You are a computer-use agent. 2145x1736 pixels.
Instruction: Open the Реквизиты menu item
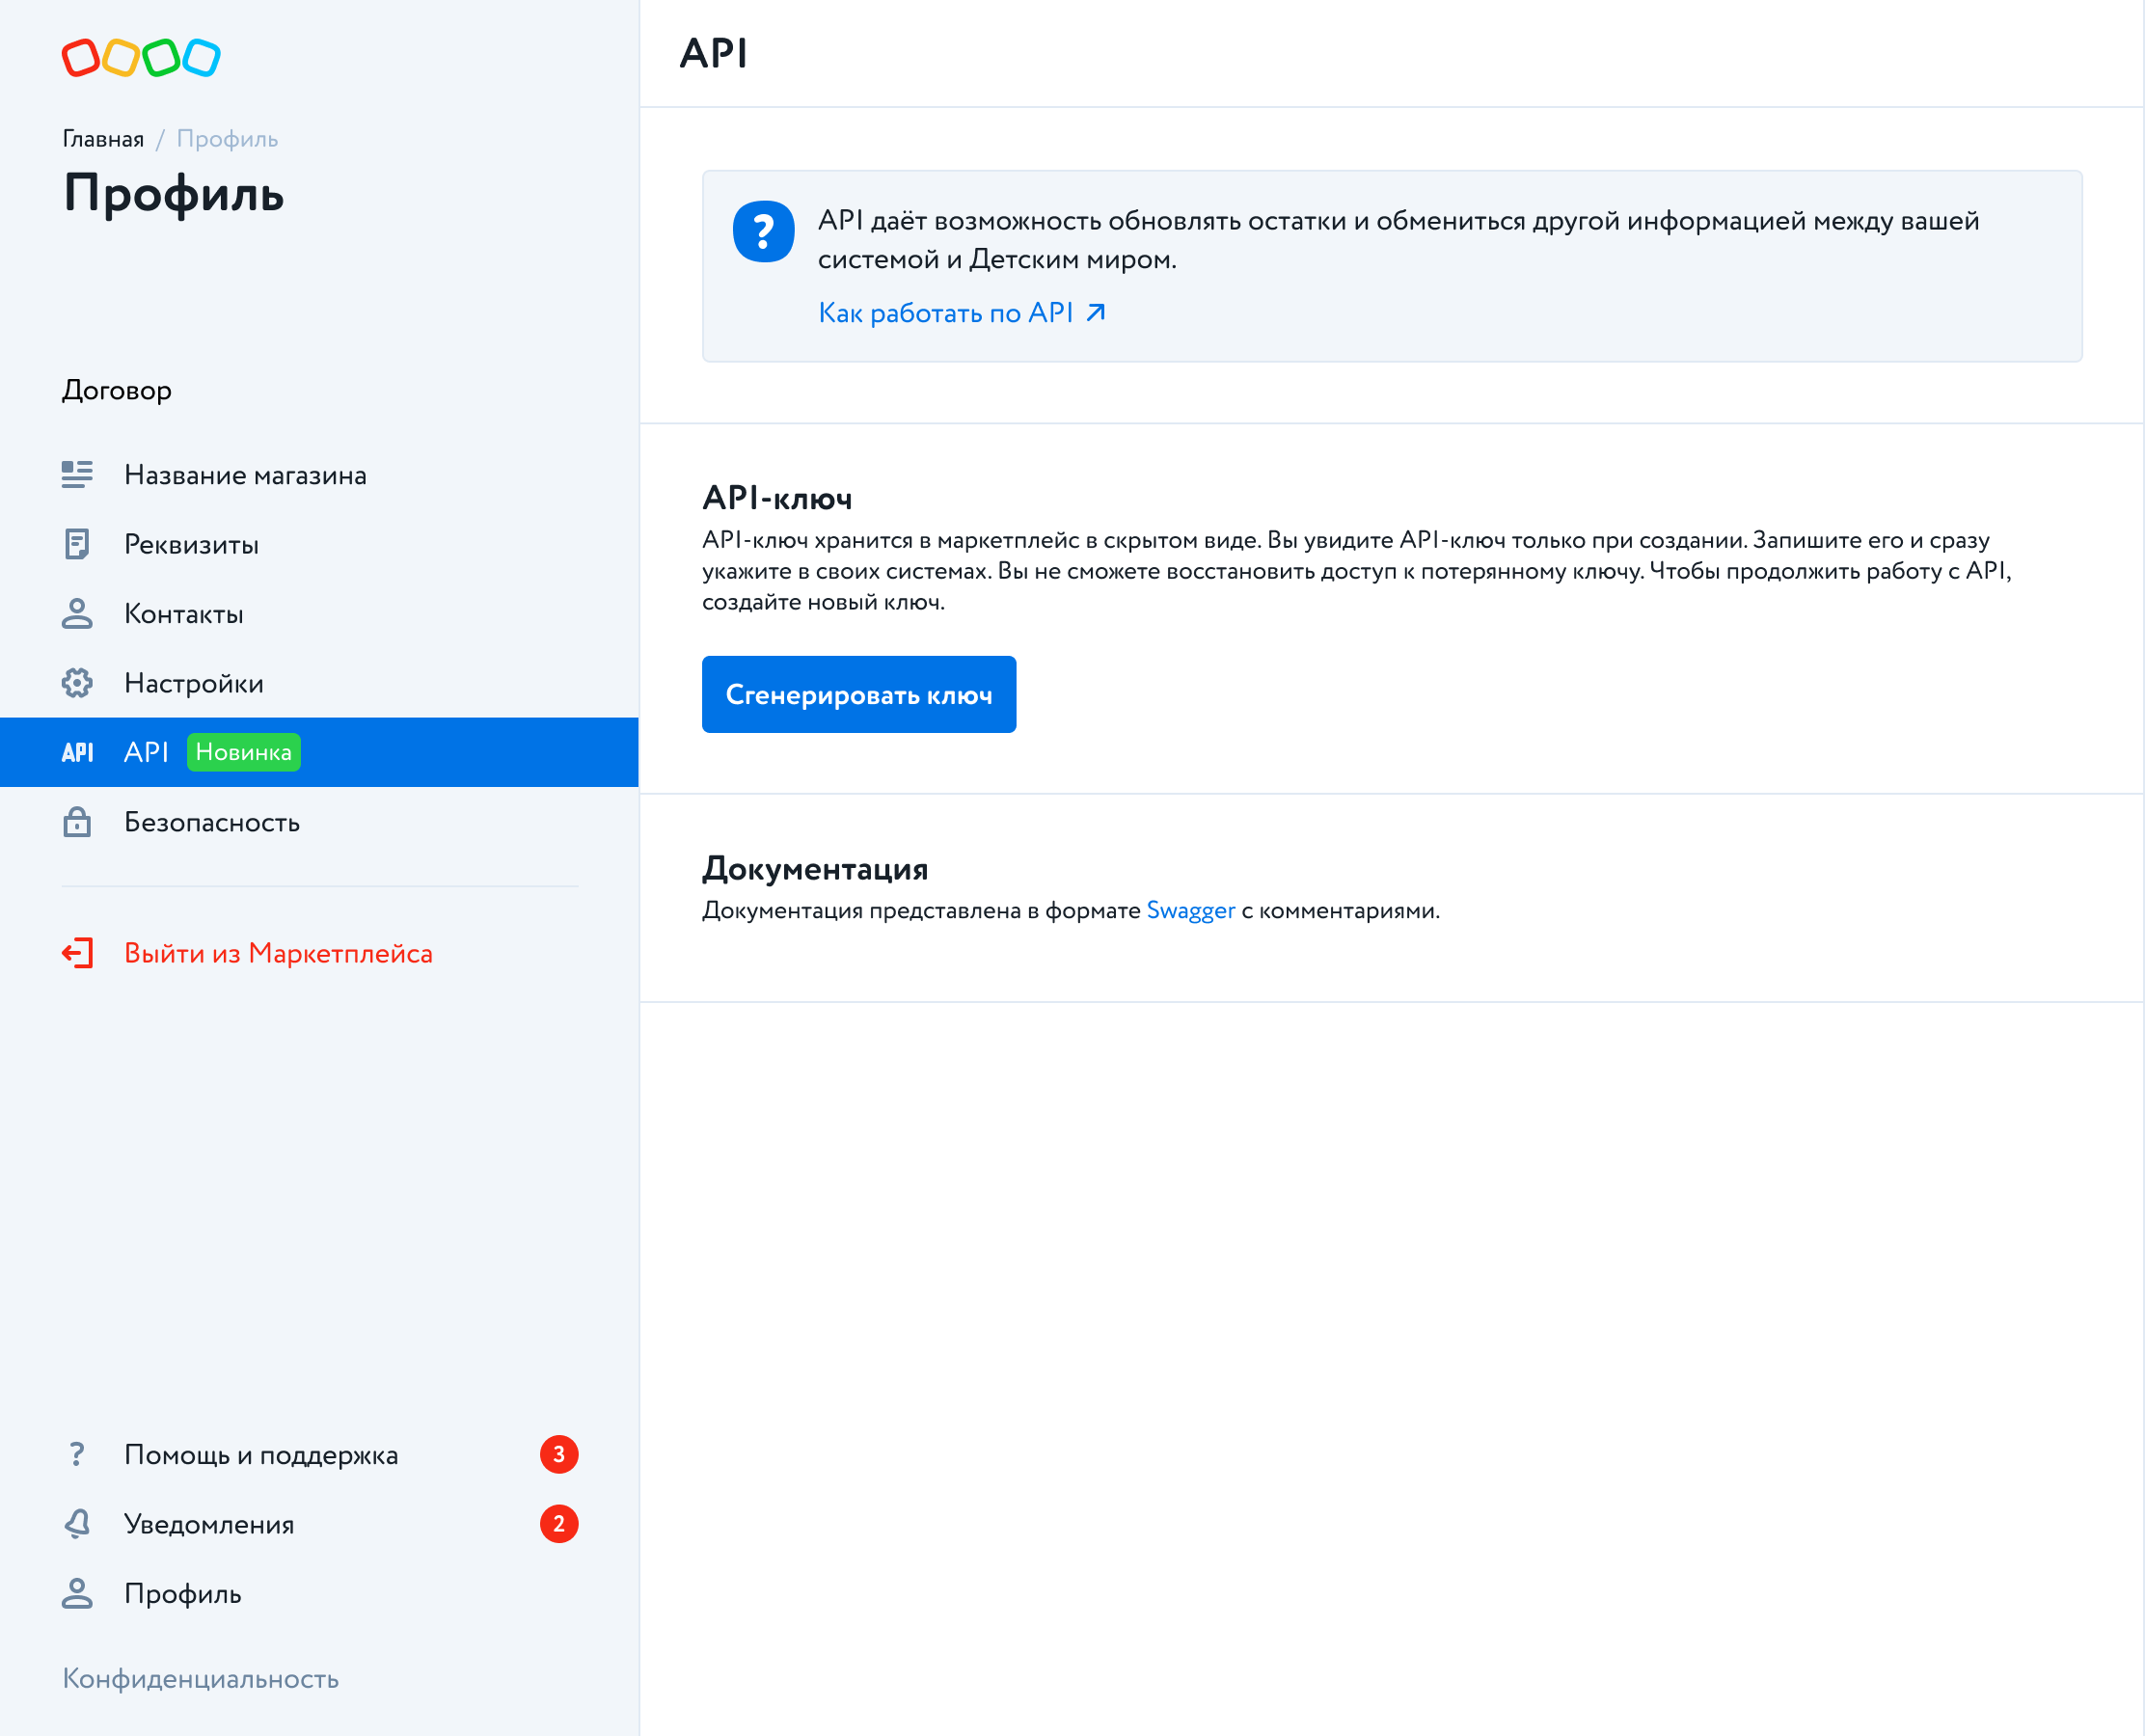click(x=319, y=544)
